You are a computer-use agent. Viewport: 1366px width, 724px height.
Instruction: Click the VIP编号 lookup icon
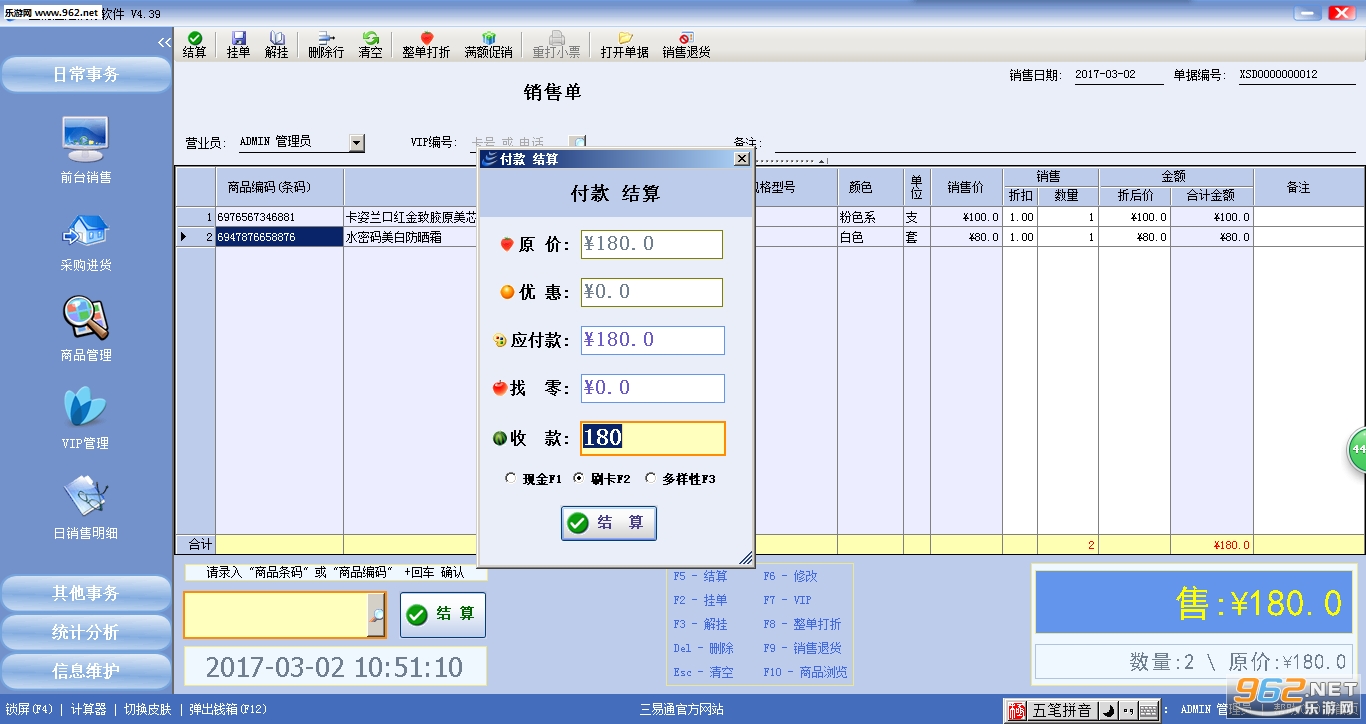(578, 142)
